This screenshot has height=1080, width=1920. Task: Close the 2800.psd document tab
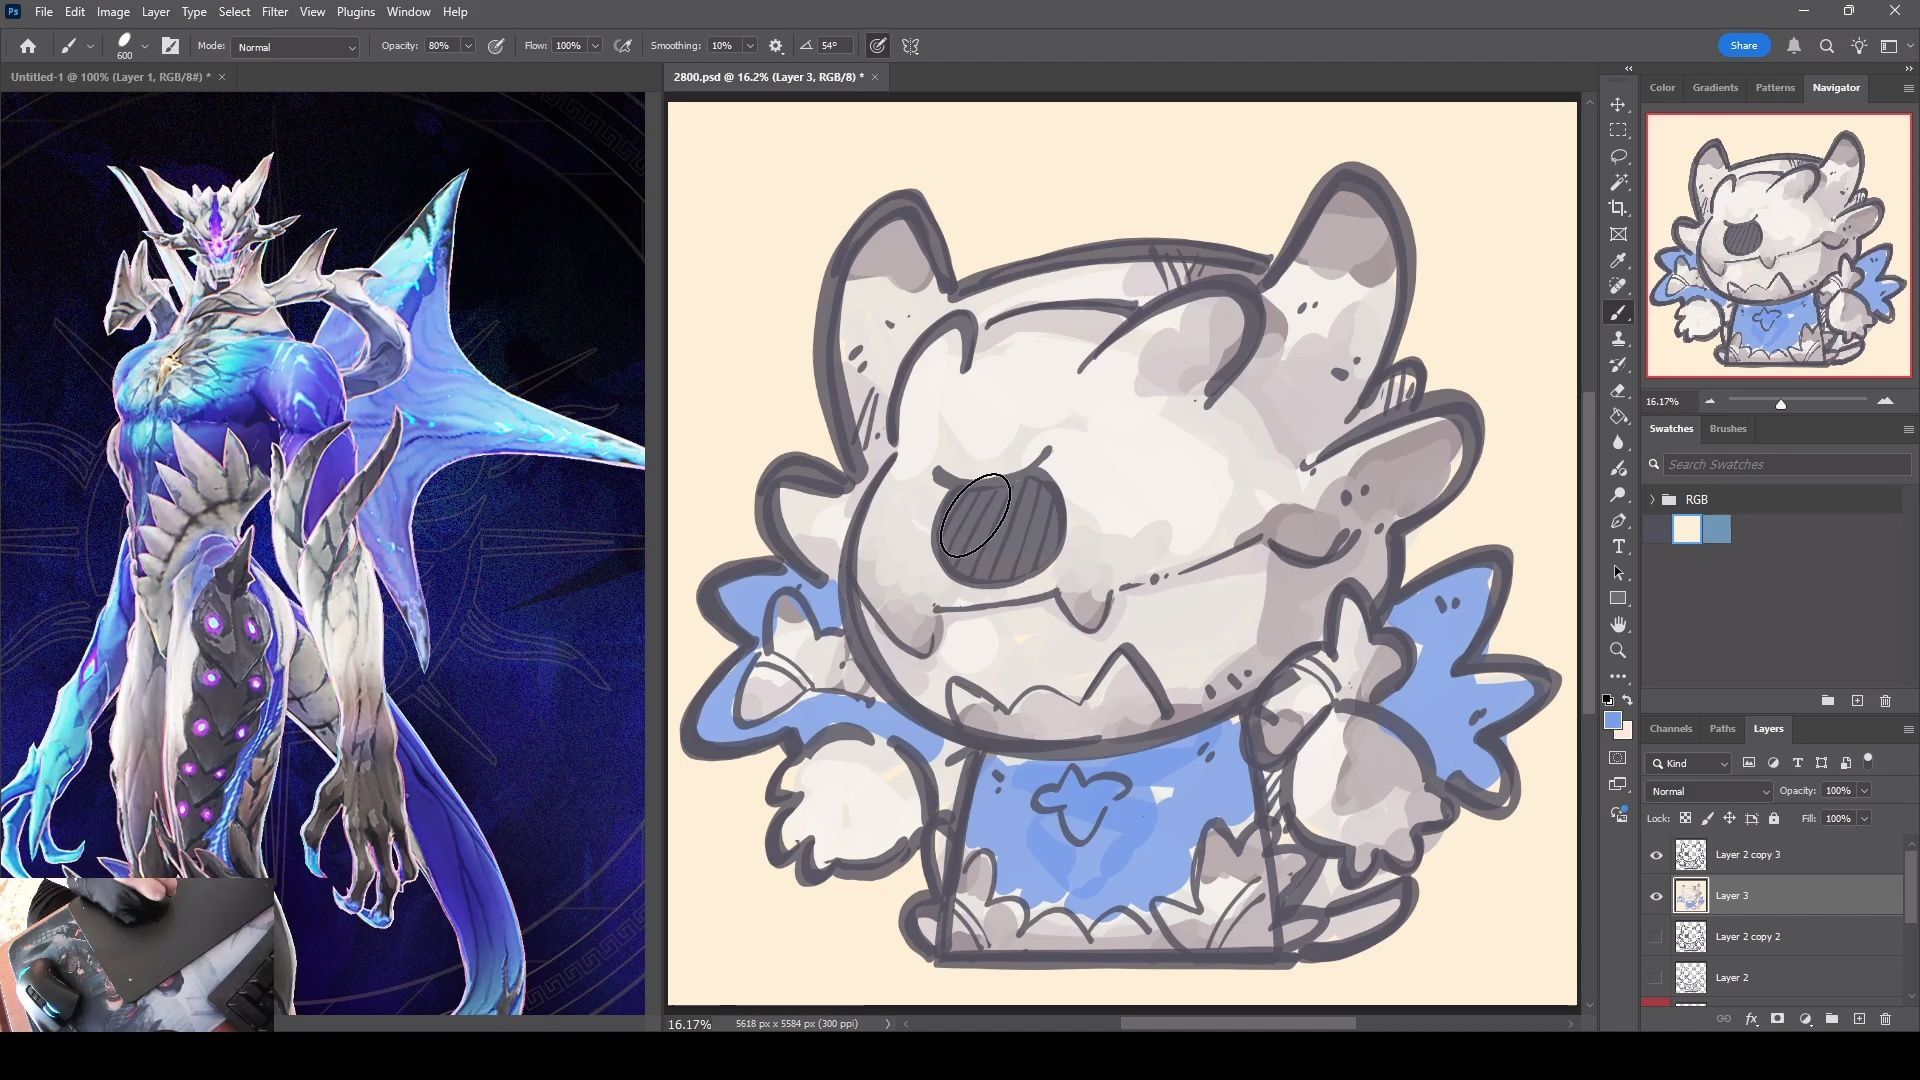coord(875,77)
